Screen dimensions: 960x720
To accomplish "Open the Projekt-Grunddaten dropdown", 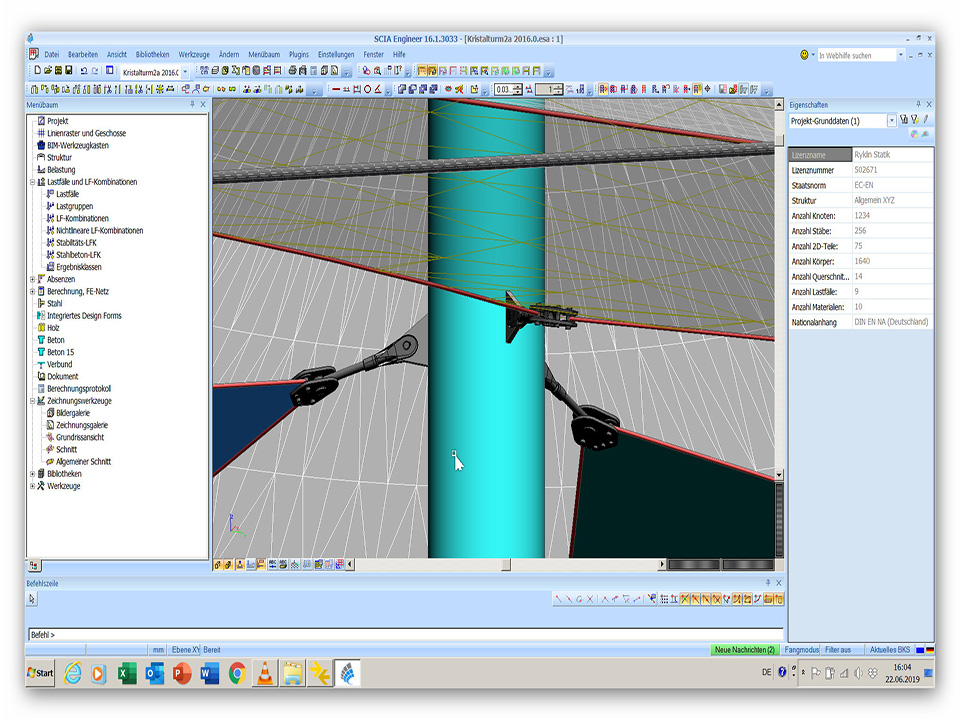I will [892, 121].
